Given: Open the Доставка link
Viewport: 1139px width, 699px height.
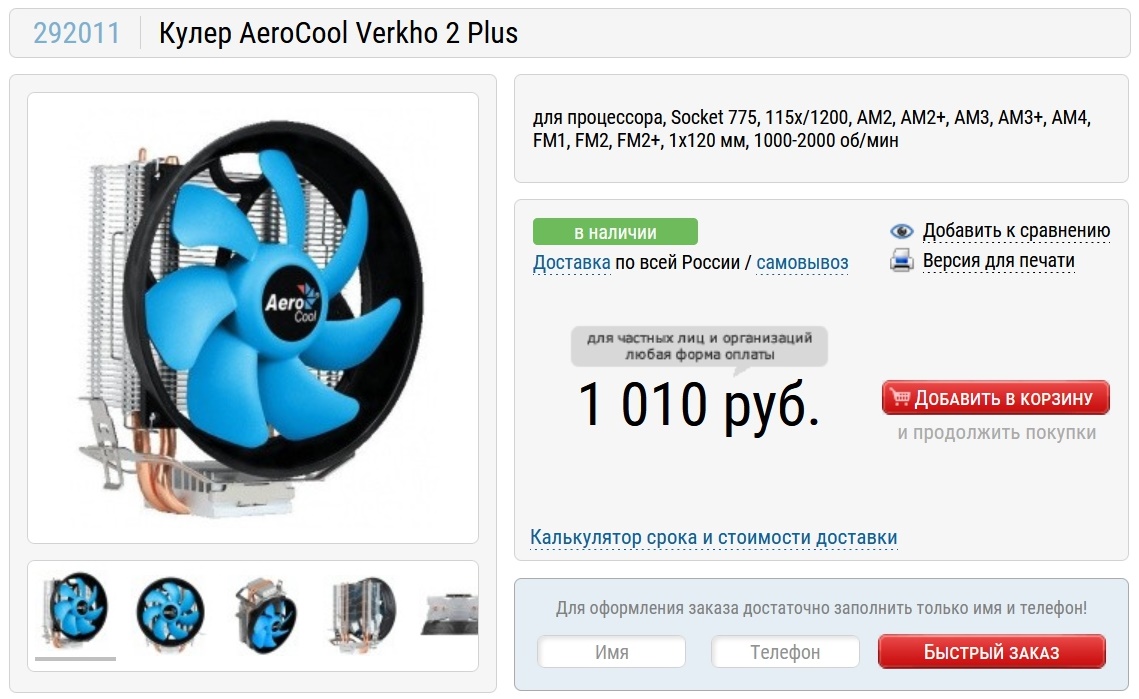Looking at the screenshot, I should click(x=572, y=262).
